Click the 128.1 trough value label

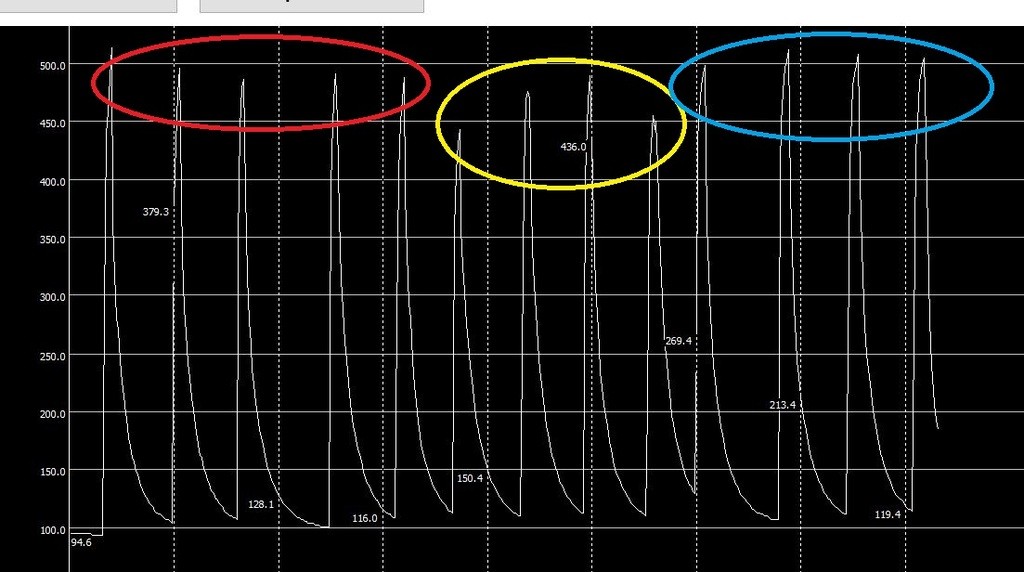261,505
